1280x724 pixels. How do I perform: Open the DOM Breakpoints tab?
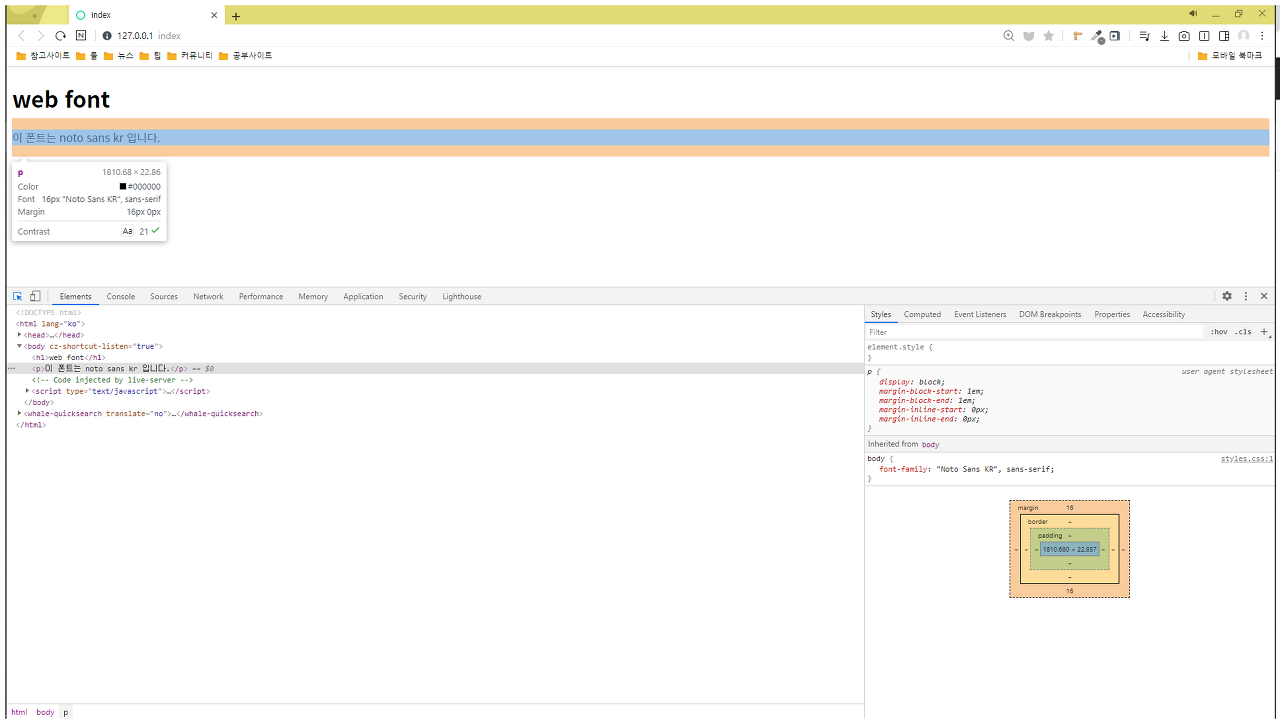click(x=1050, y=314)
